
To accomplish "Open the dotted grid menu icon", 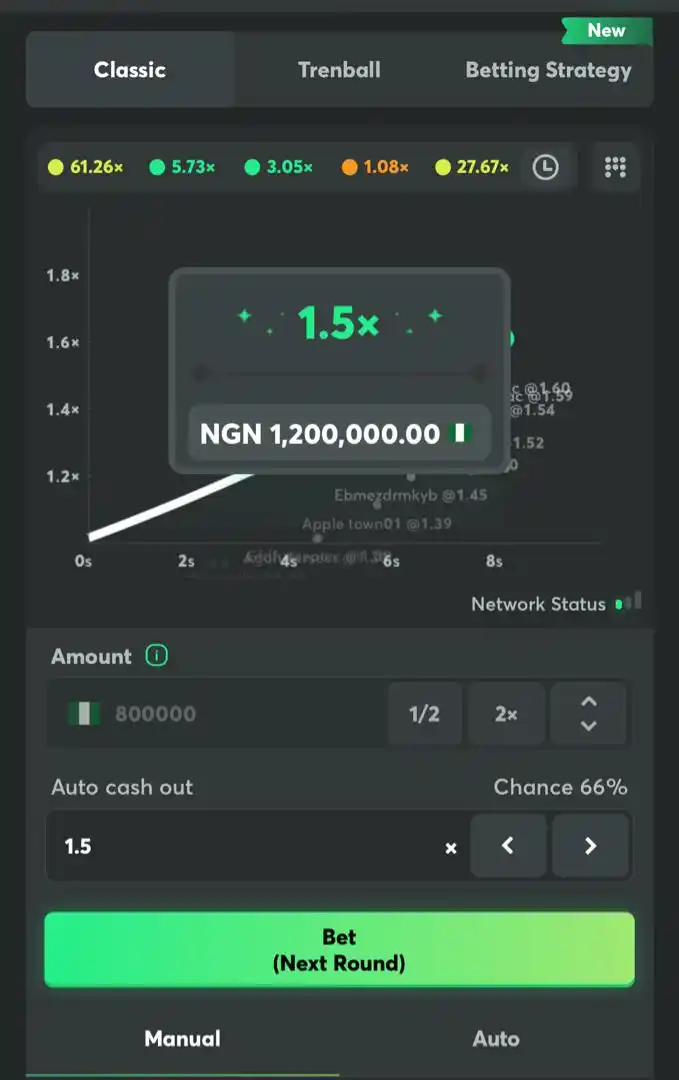I will 615,167.
